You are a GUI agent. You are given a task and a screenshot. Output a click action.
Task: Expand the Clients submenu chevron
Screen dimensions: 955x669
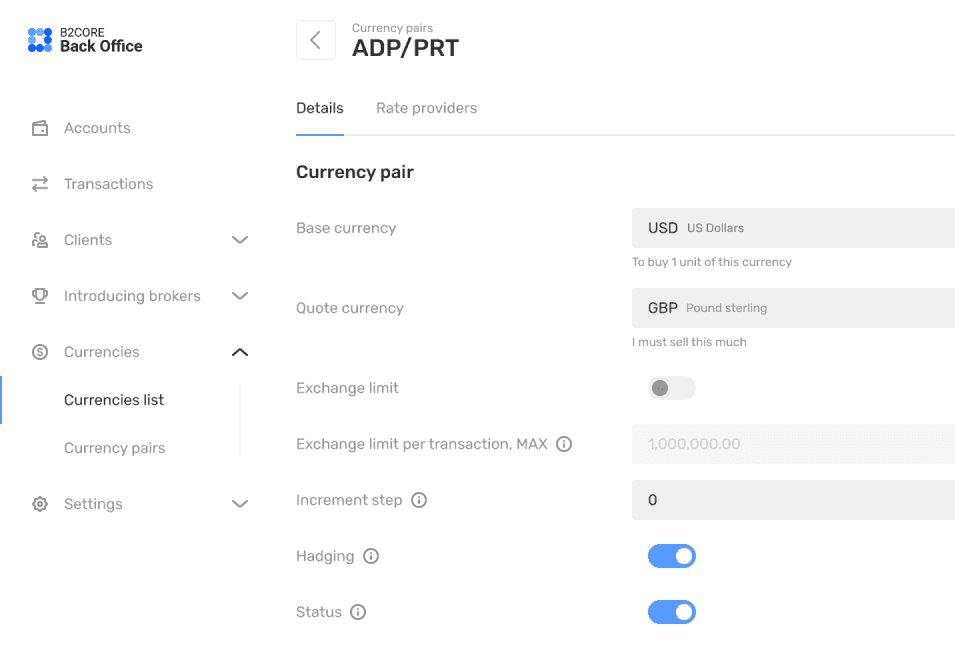click(240, 240)
